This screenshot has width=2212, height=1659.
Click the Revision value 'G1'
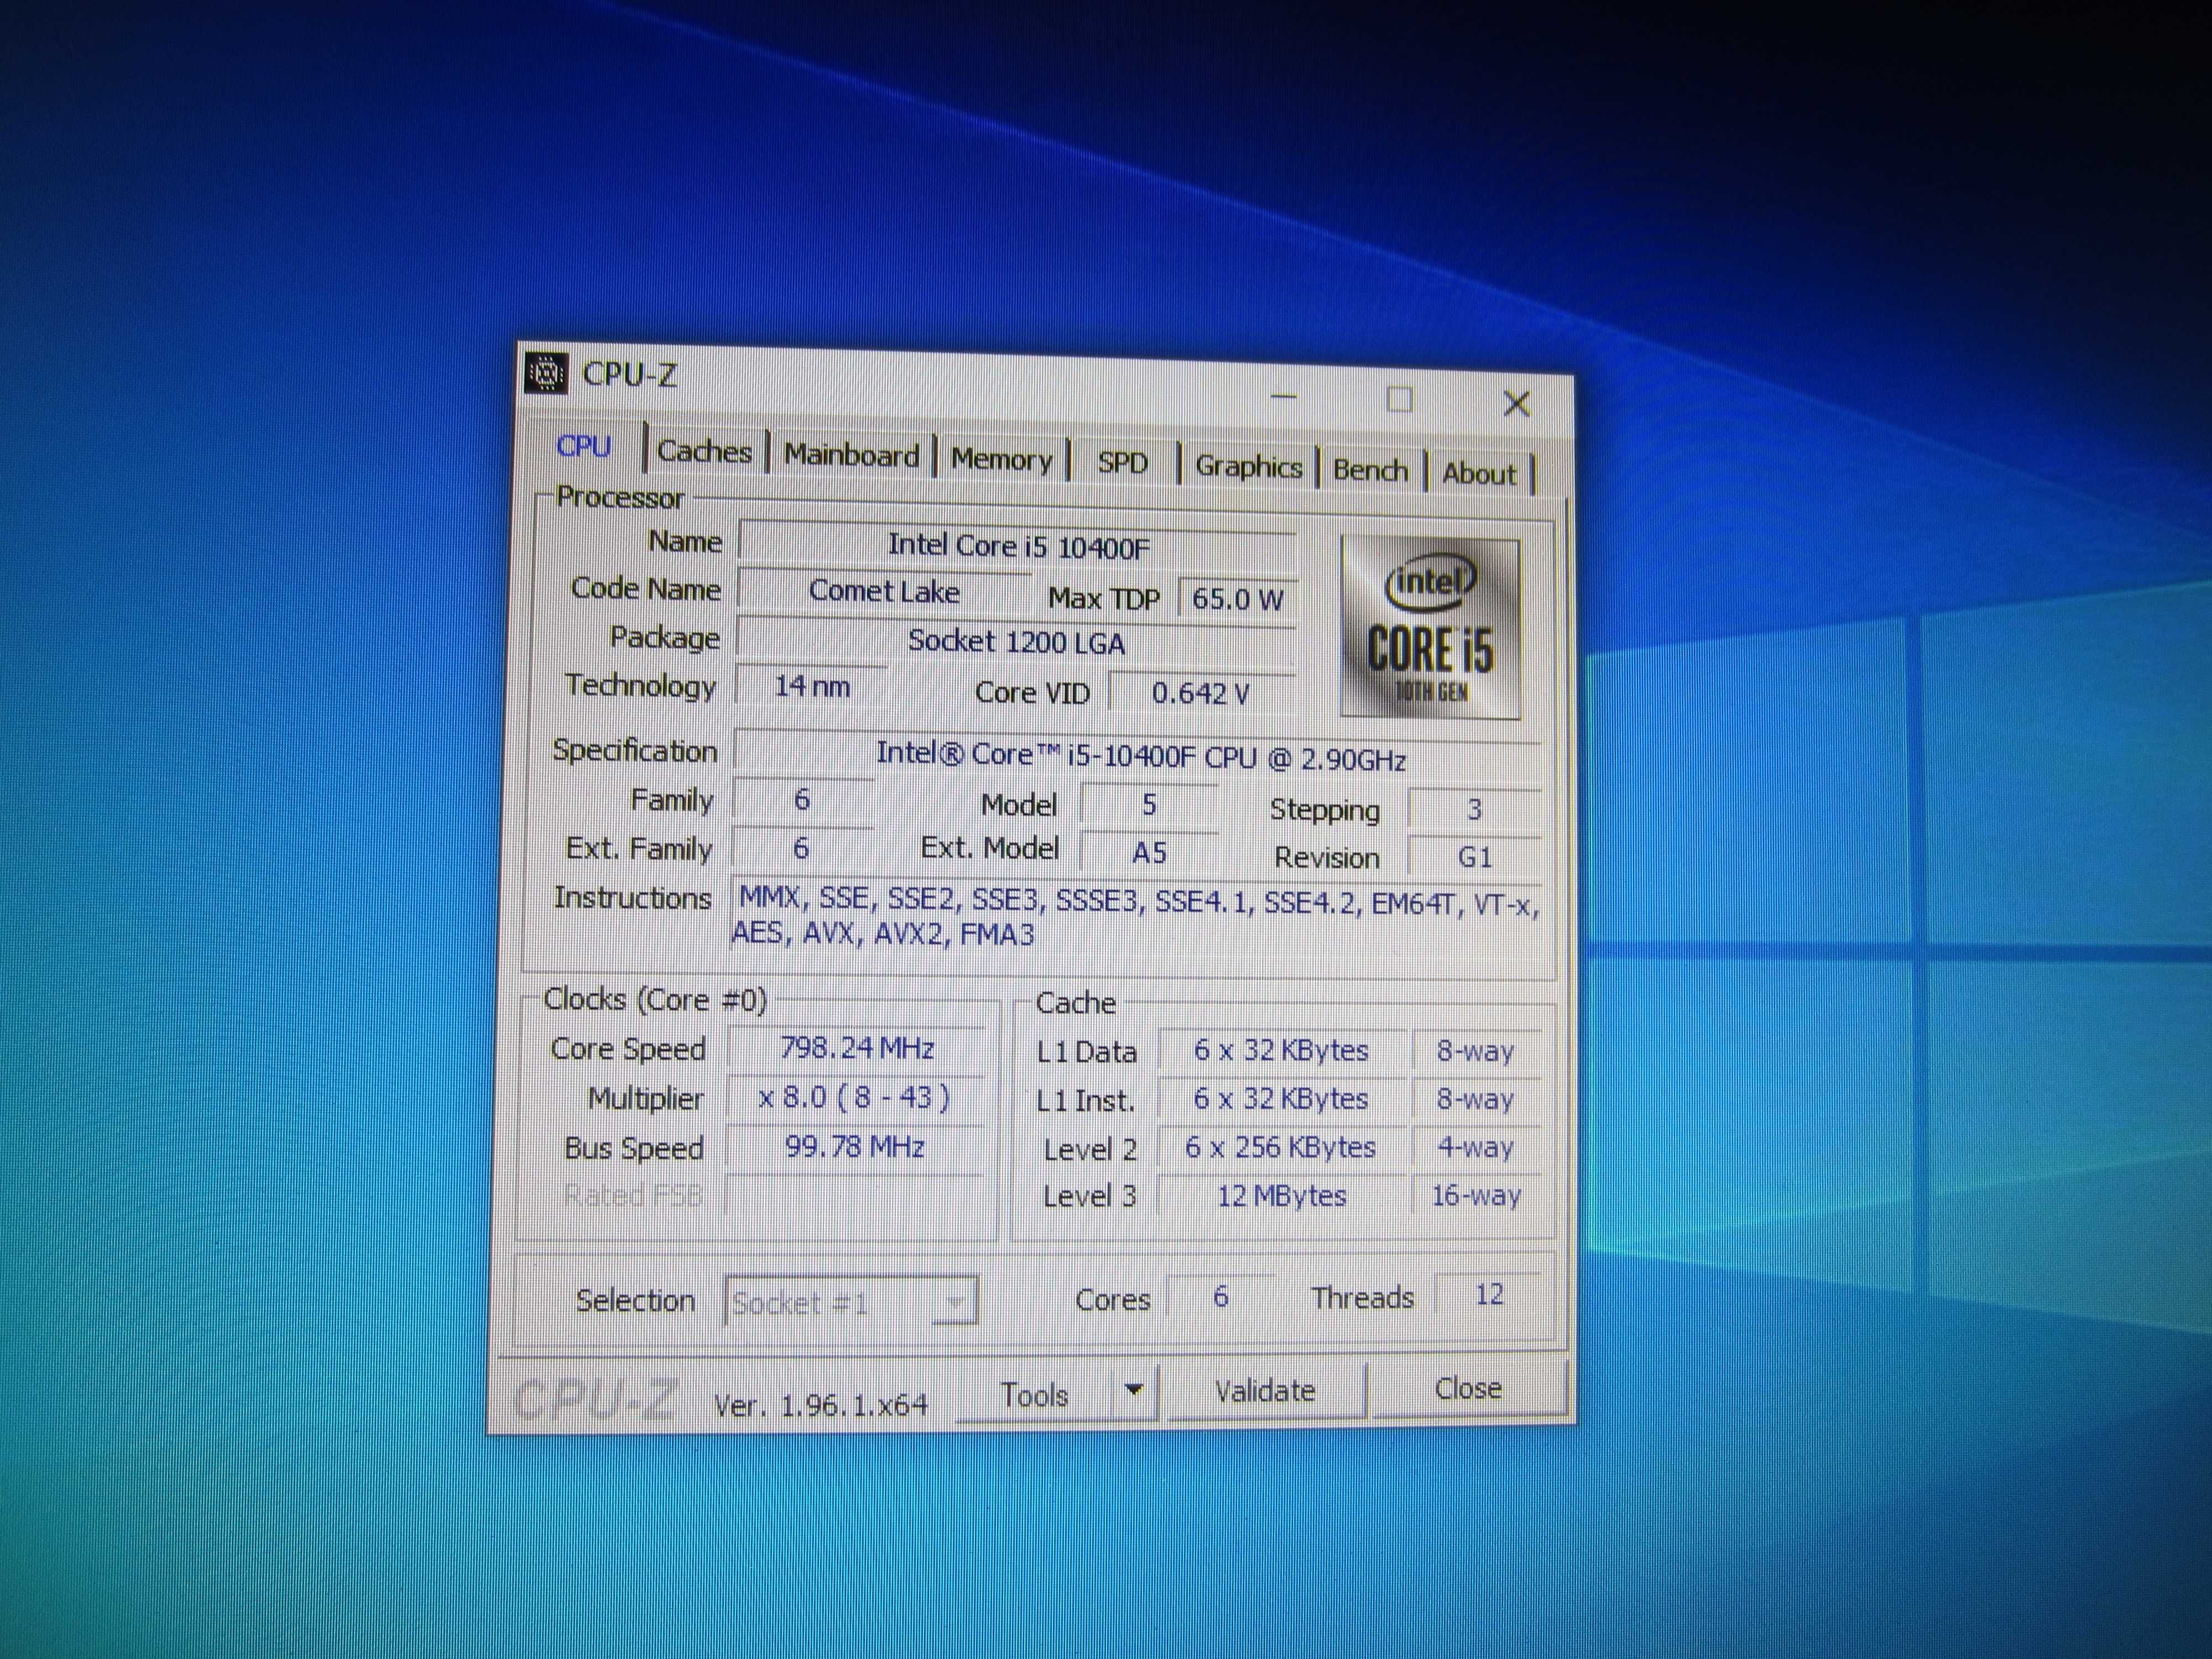point(1475,857)
